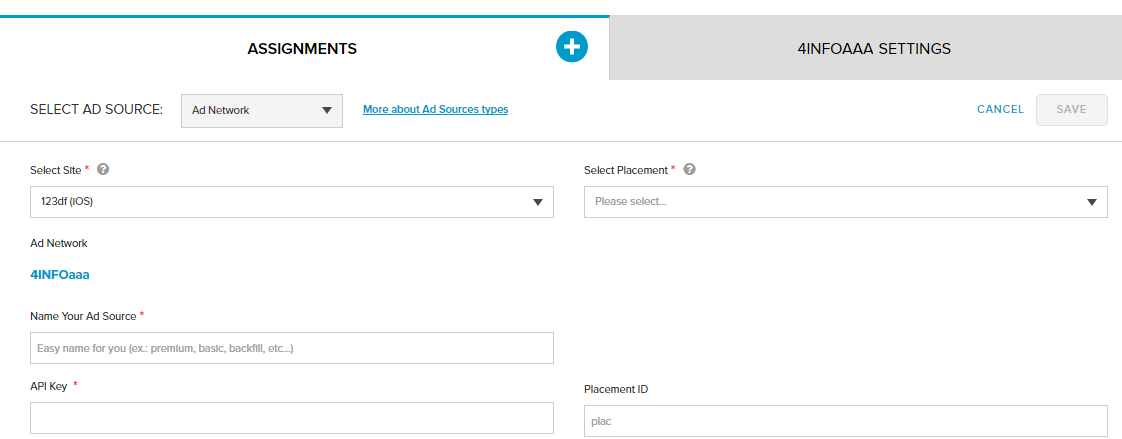Click the API Key label text
Screen dimensions: 1122x439
tap(49, 386)
